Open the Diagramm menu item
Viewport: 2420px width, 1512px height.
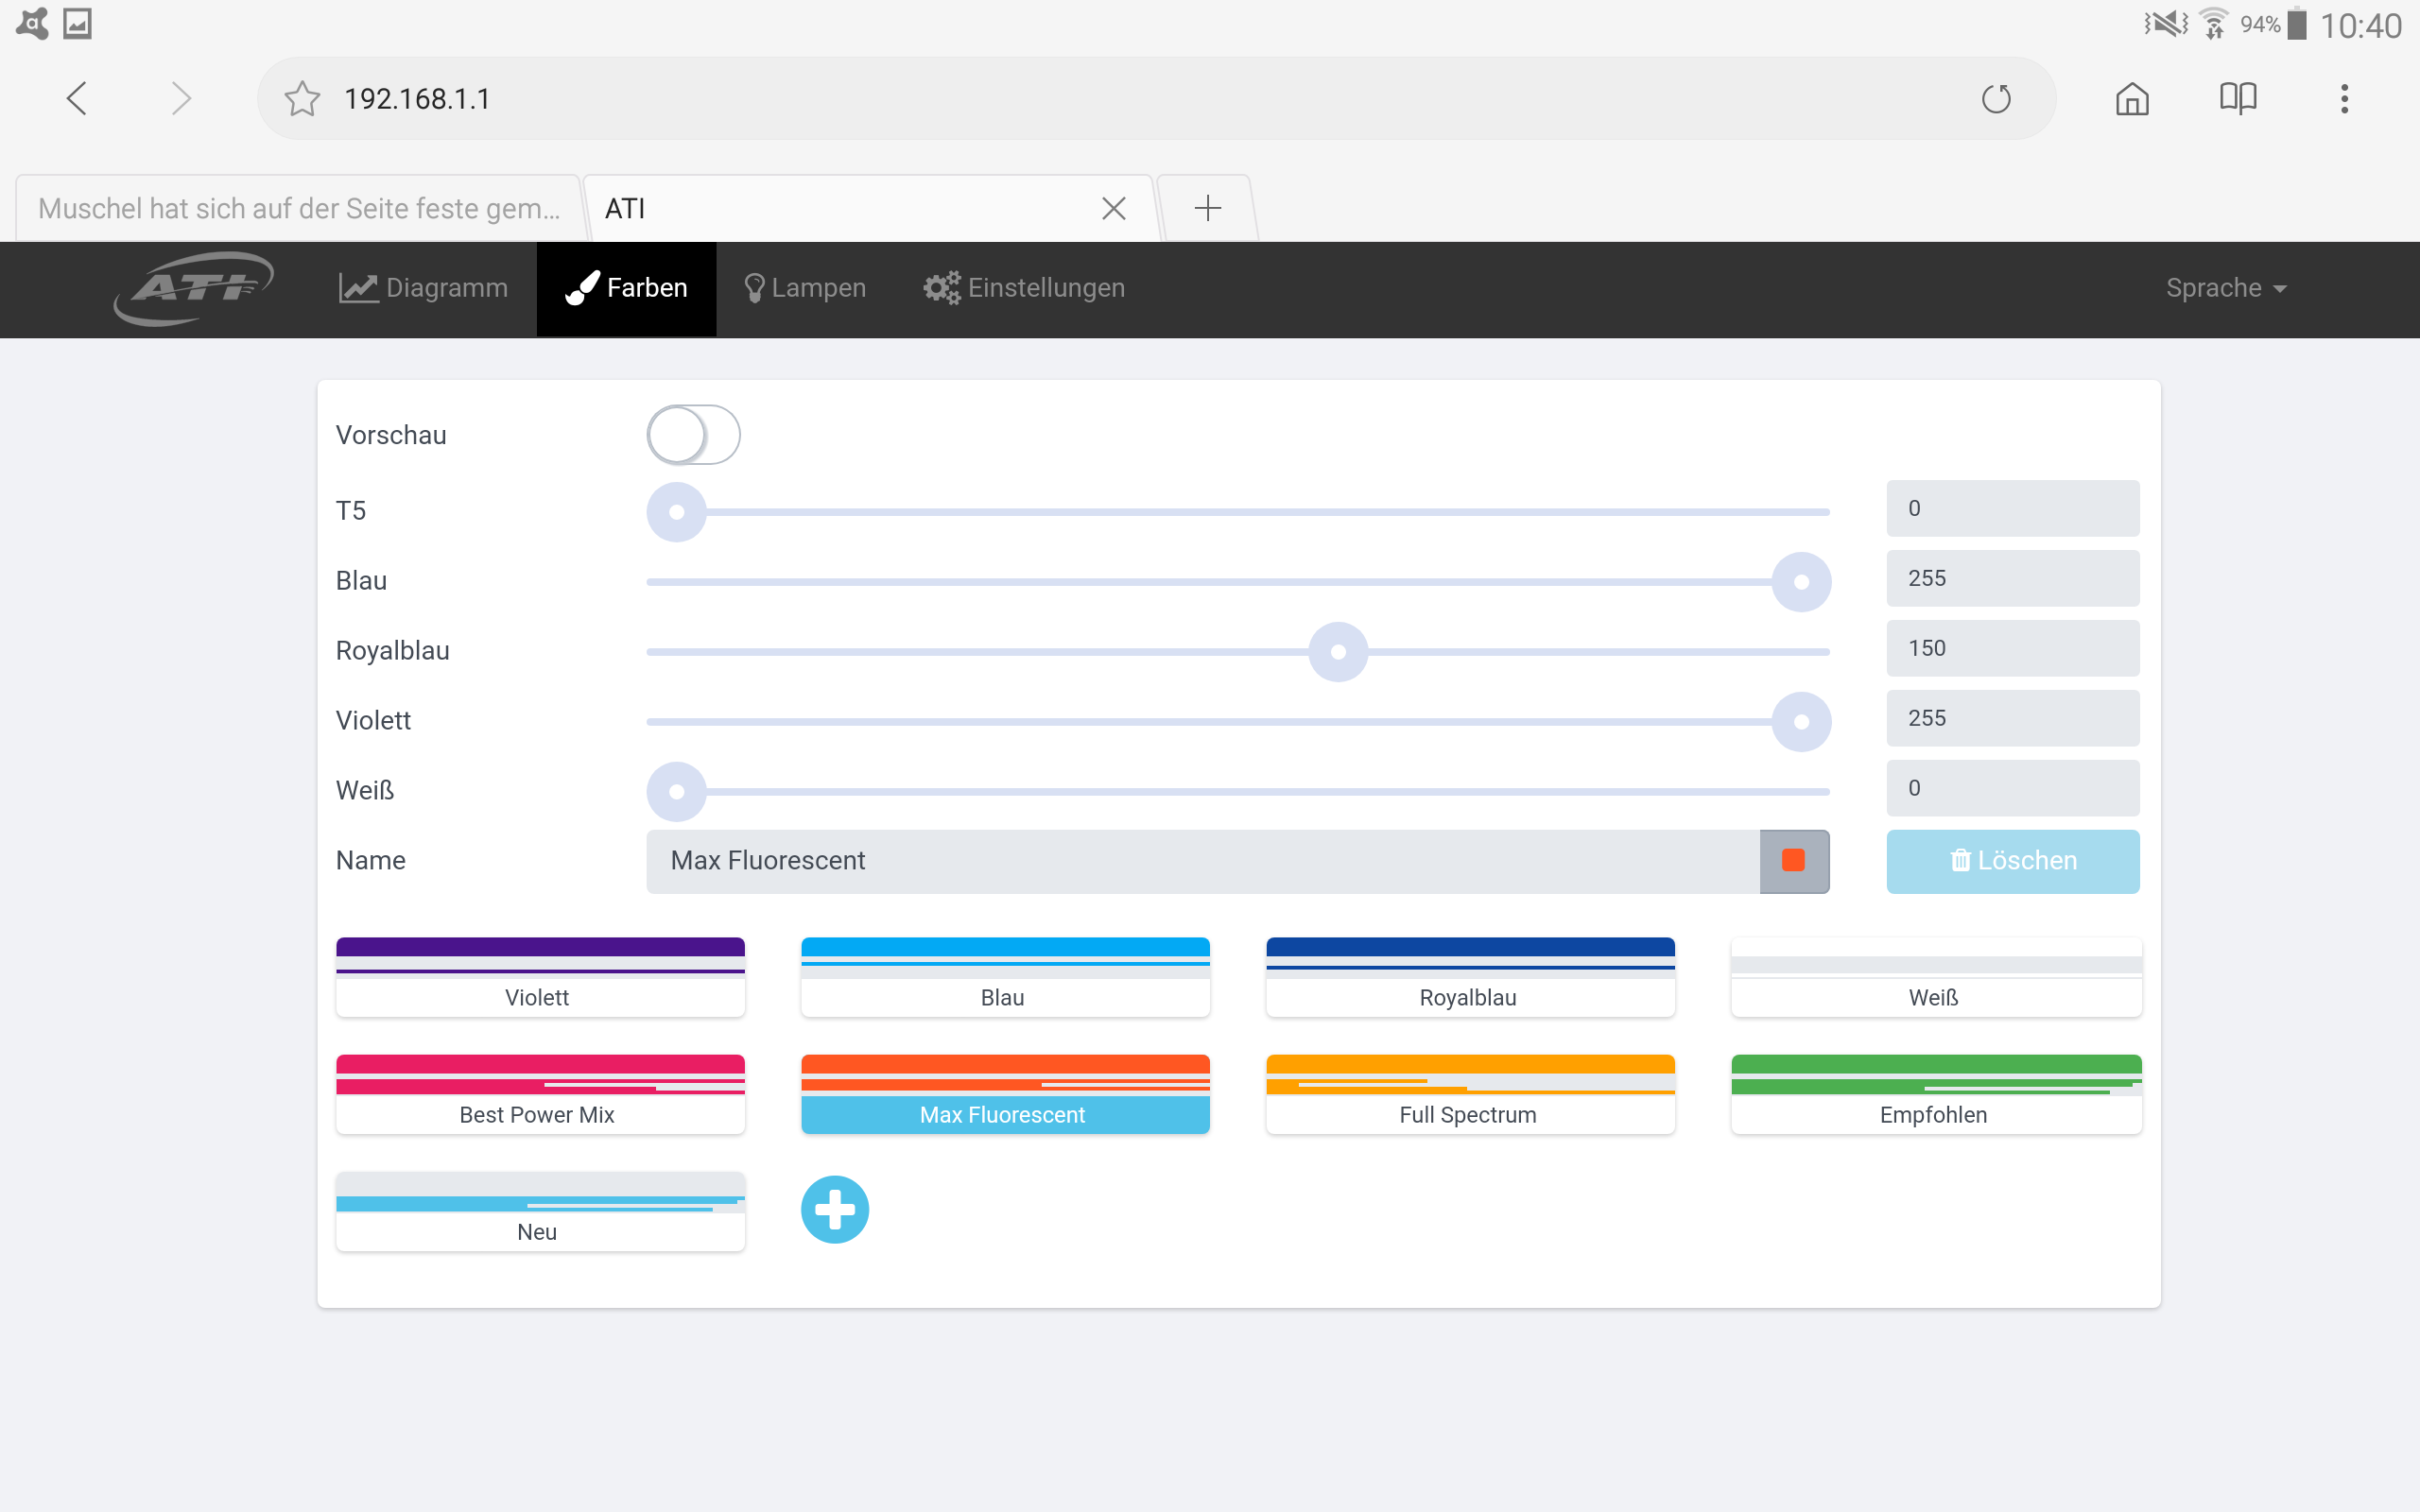coord(424,288)
